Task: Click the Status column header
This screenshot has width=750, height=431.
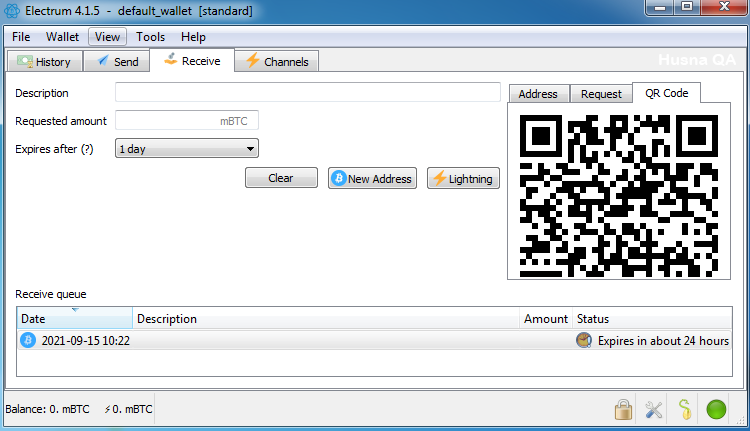Action: (652, 319)
